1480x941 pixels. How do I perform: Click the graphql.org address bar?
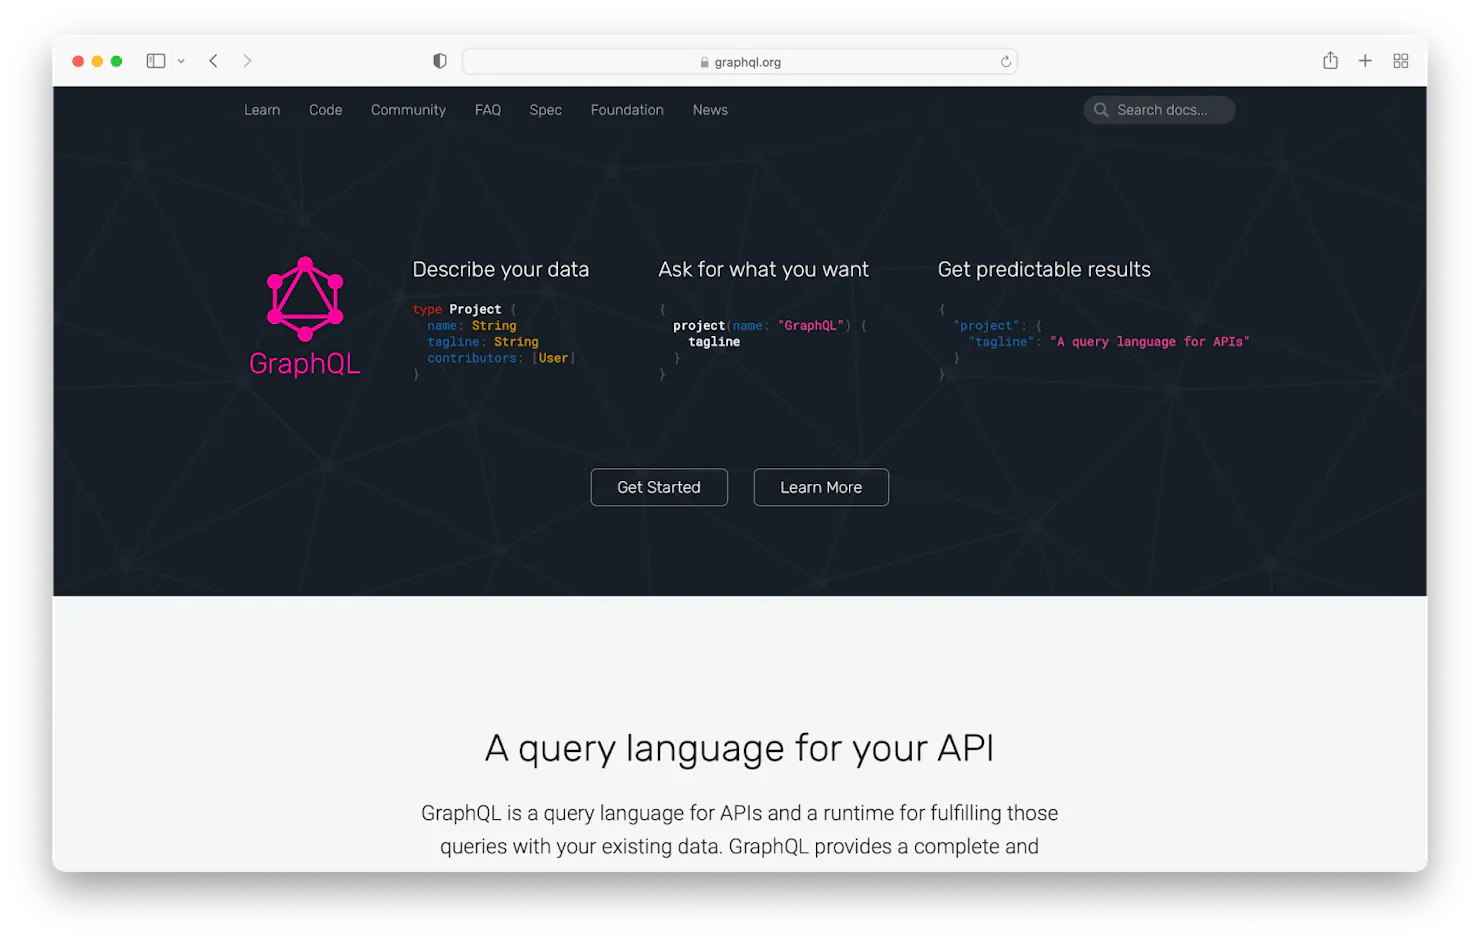point(740,62)
